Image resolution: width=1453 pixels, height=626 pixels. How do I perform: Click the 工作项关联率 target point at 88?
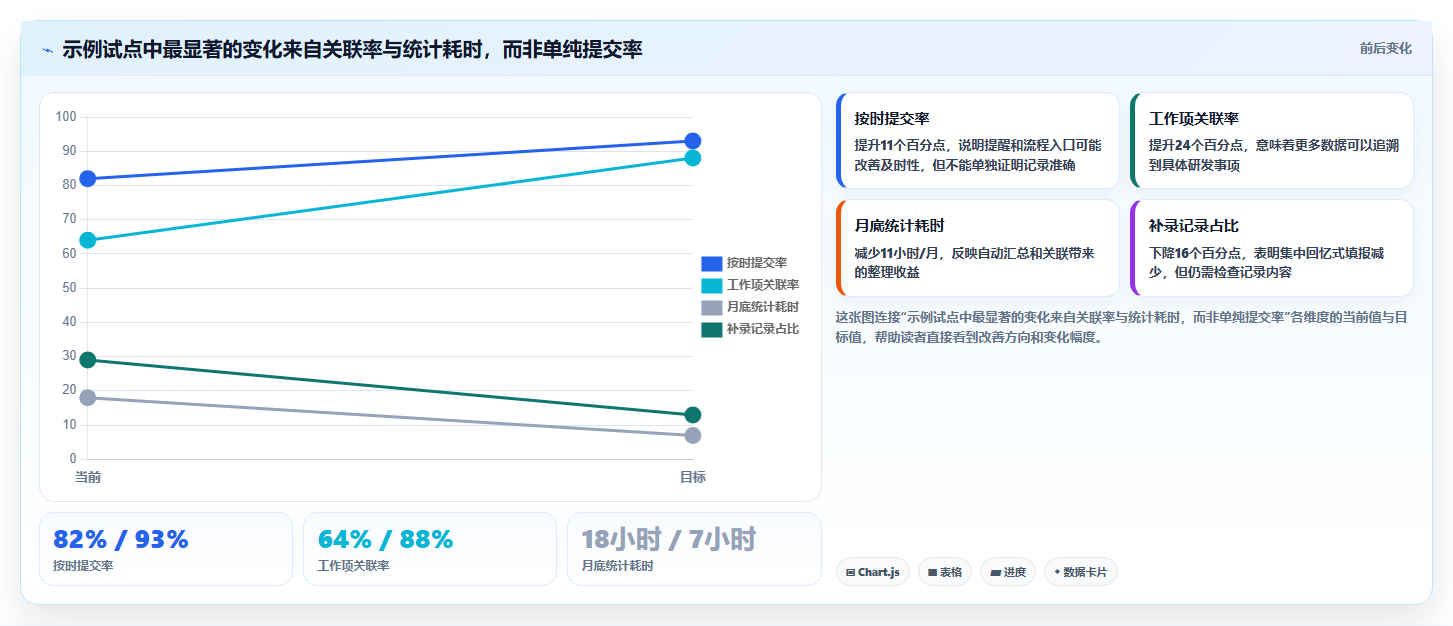(x=693, y=158)
